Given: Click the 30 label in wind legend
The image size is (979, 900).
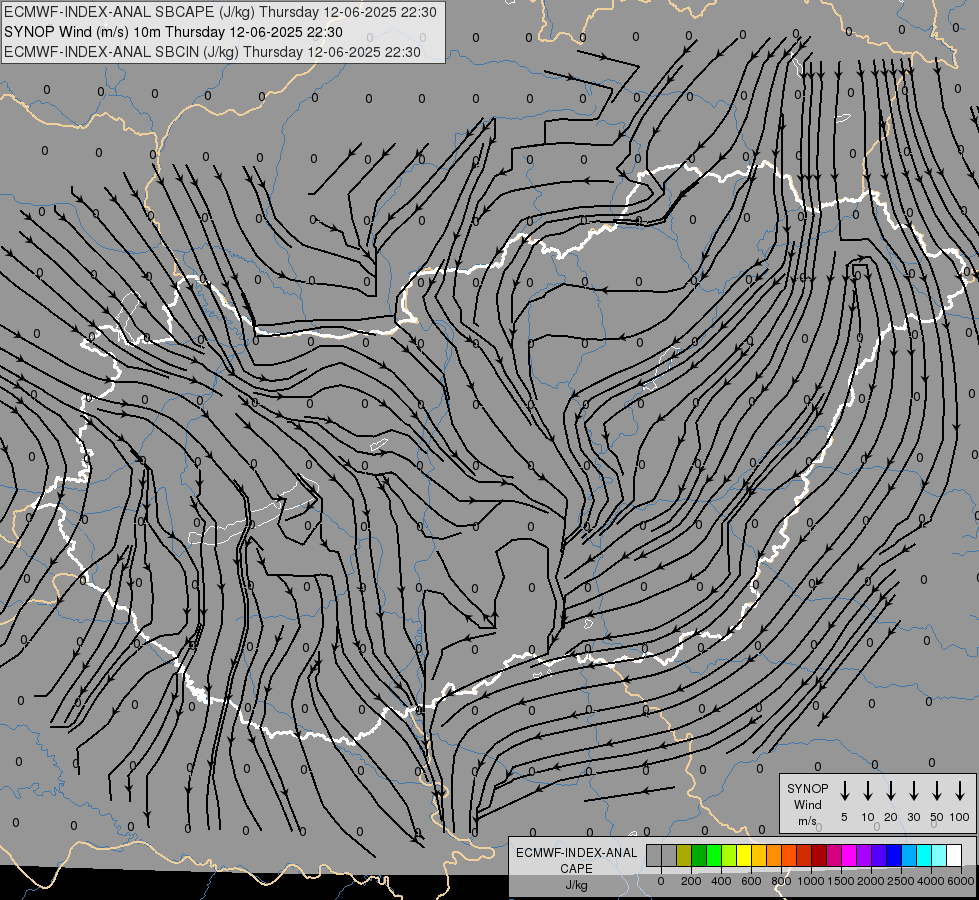Looking at the screenshot, I should point(913,817).
